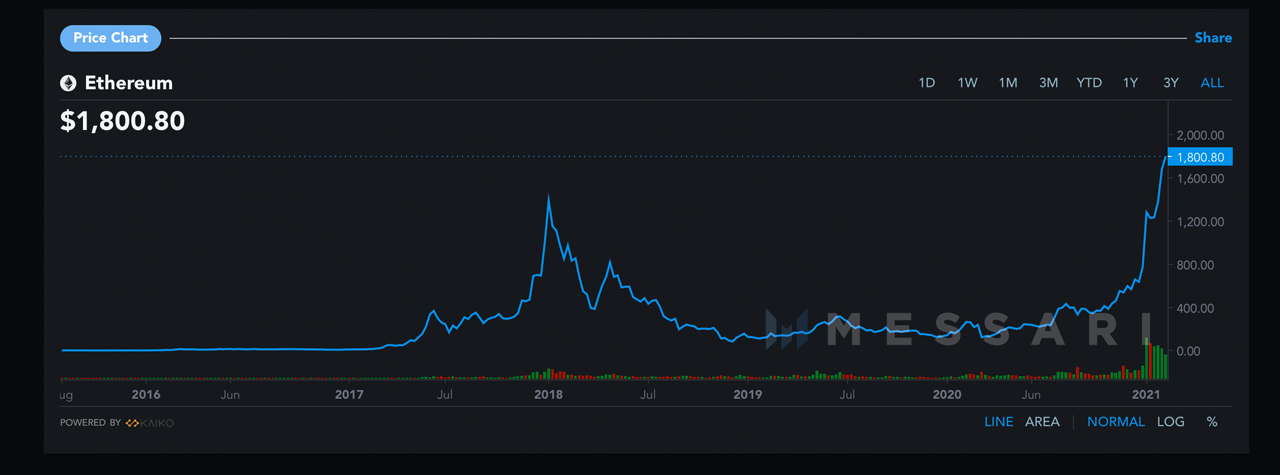This screenshot has height=475, width=1280.
Task: Switch to AREA chart type
Action: [x=1042, y=422]
